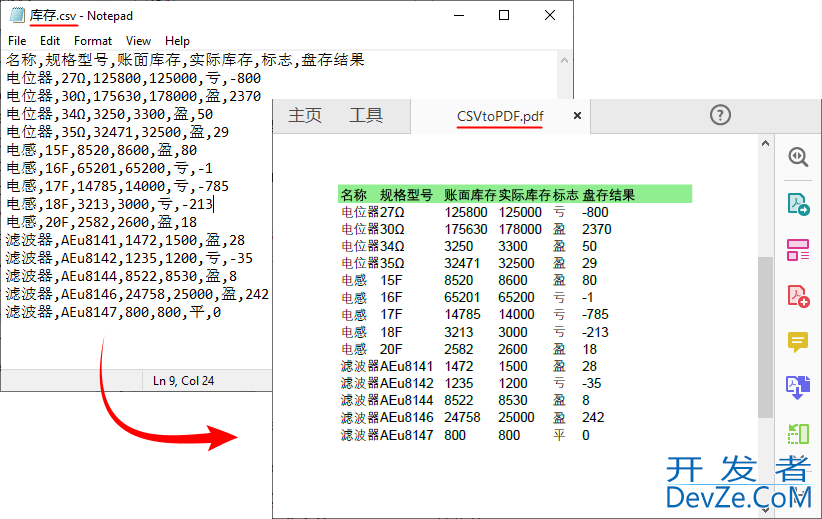Click the Combine Files purple icon

tap(798, 388)
